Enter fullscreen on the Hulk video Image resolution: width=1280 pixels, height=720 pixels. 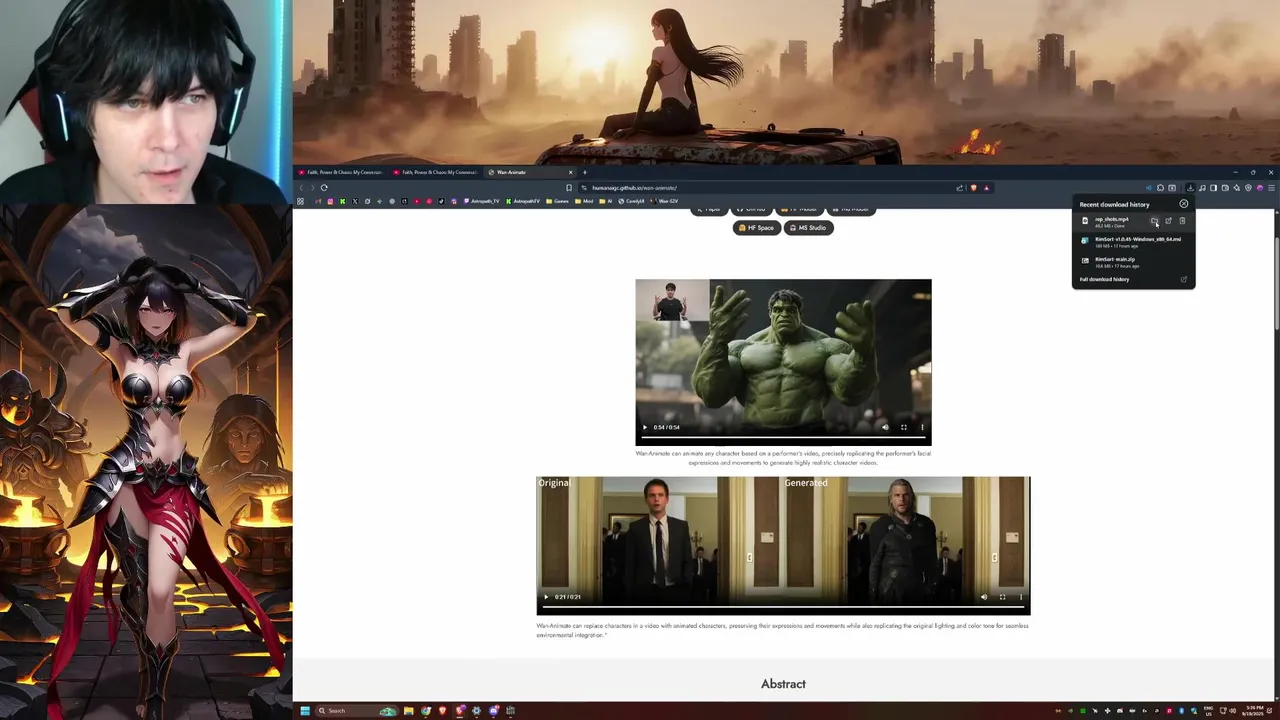(904, 427)
